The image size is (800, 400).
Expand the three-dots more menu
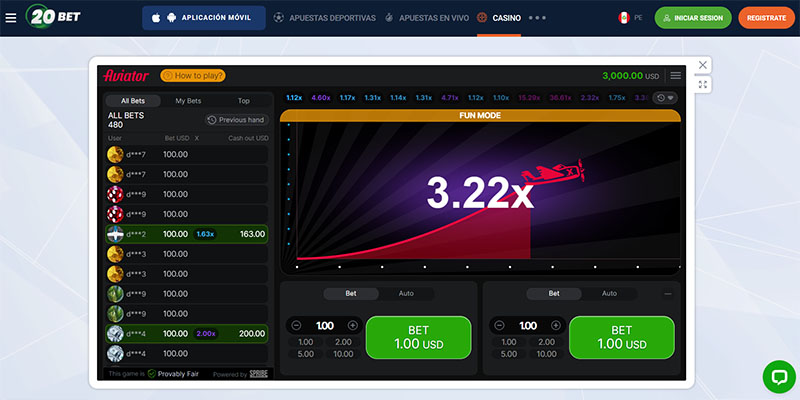point(537,18)
